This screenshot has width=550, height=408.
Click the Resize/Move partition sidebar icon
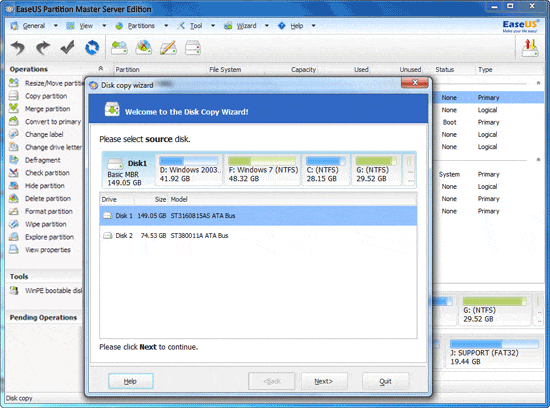14,83
